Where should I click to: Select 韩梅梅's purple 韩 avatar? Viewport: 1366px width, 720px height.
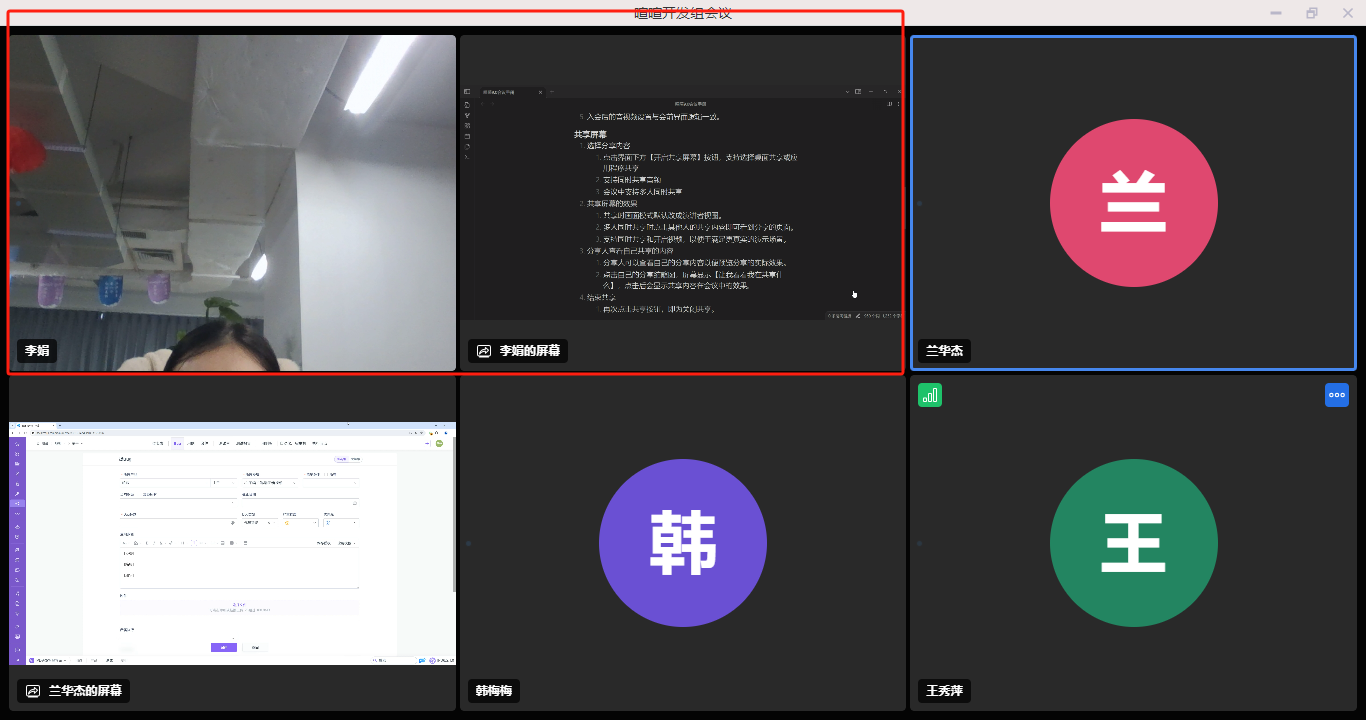(x=683, y=543)
